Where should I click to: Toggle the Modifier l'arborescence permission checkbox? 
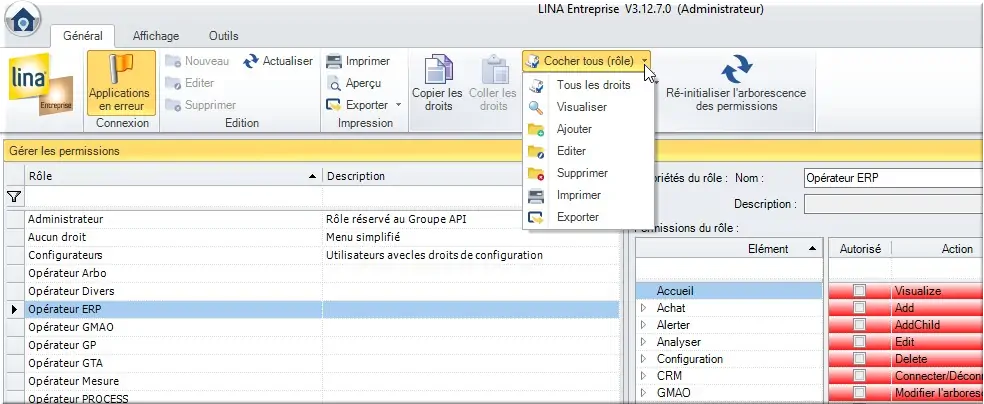[x=859, y=393]
